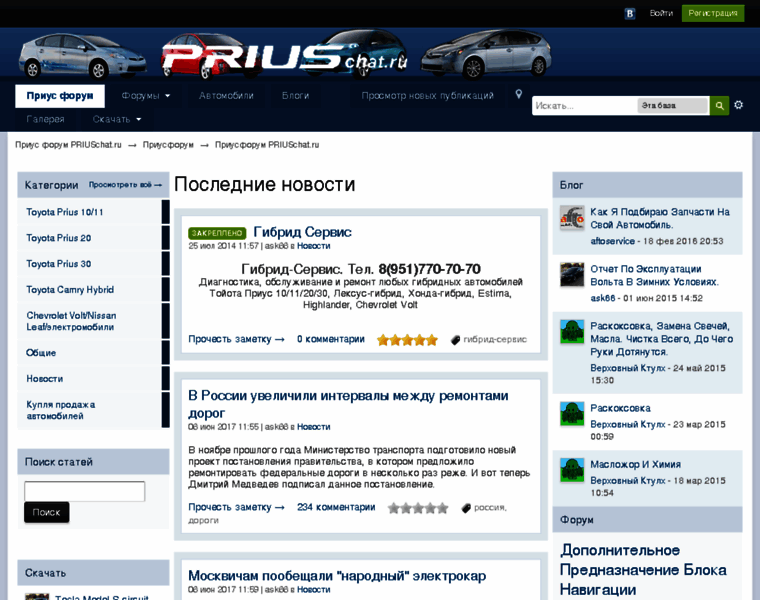The width and height of the screenshot is (760, 600).
Task: Click the tag icon beside россия
Action: tap(466, 508)
